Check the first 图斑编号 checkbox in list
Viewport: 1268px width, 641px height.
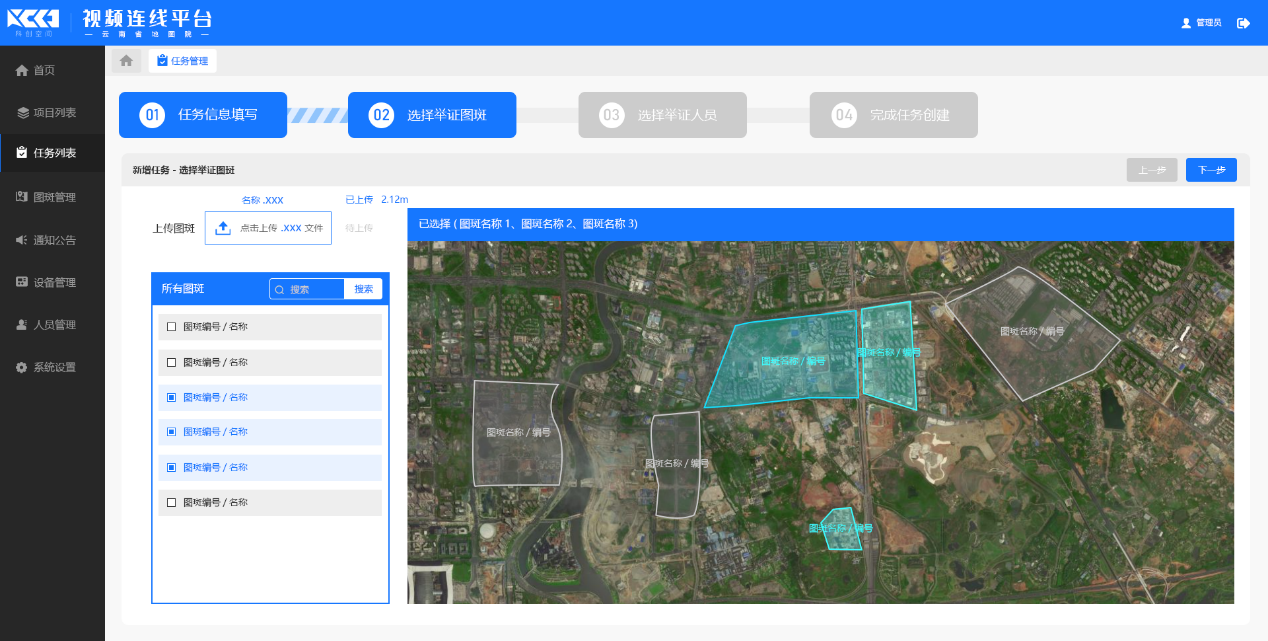click(x=171, y=327)
